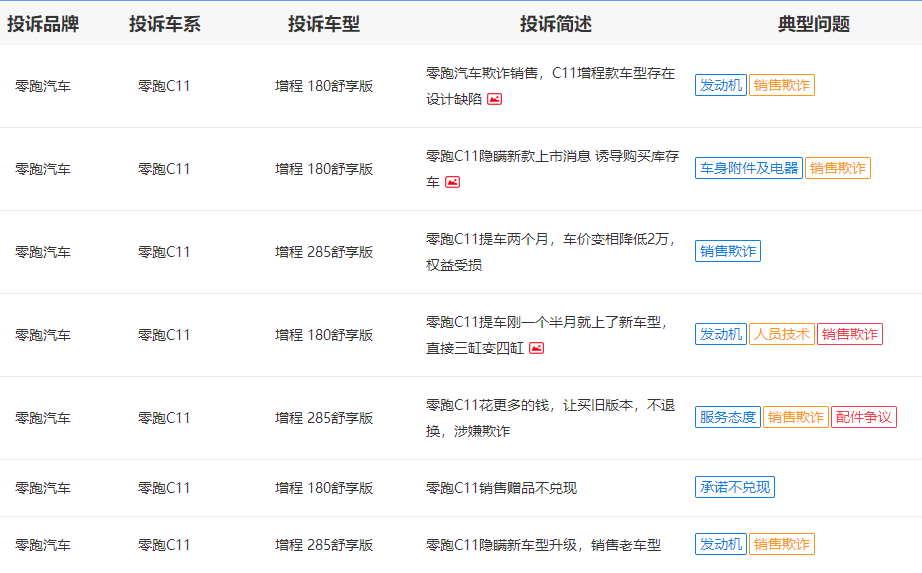Select the 投诉车型 column header
Viewport: 922px width, 573px height.
click(324, 24)
